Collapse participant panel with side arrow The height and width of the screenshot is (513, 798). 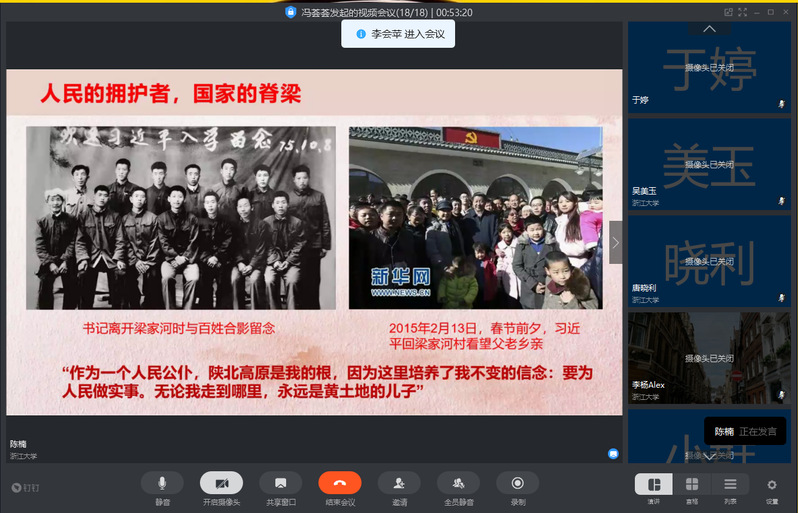tap(615, 242)
